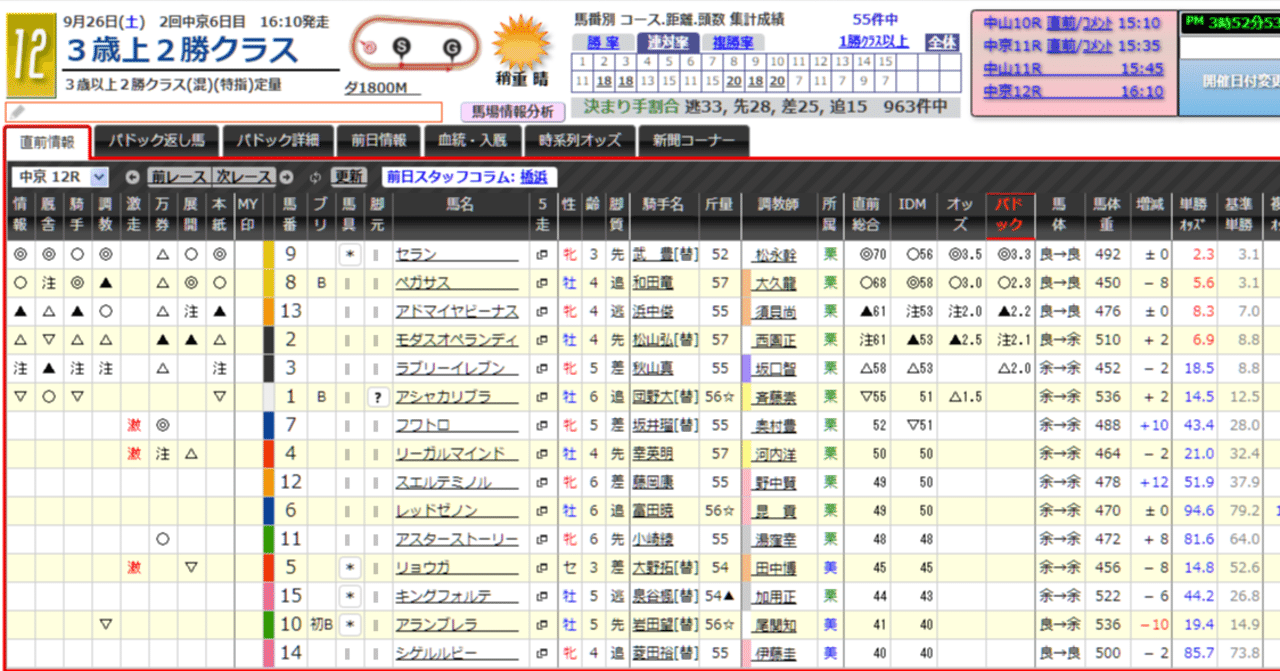Switch stats to 全体 instead of 1勝クラス以上
Viewport: 1280px width, 671px height.
(940, 41)
